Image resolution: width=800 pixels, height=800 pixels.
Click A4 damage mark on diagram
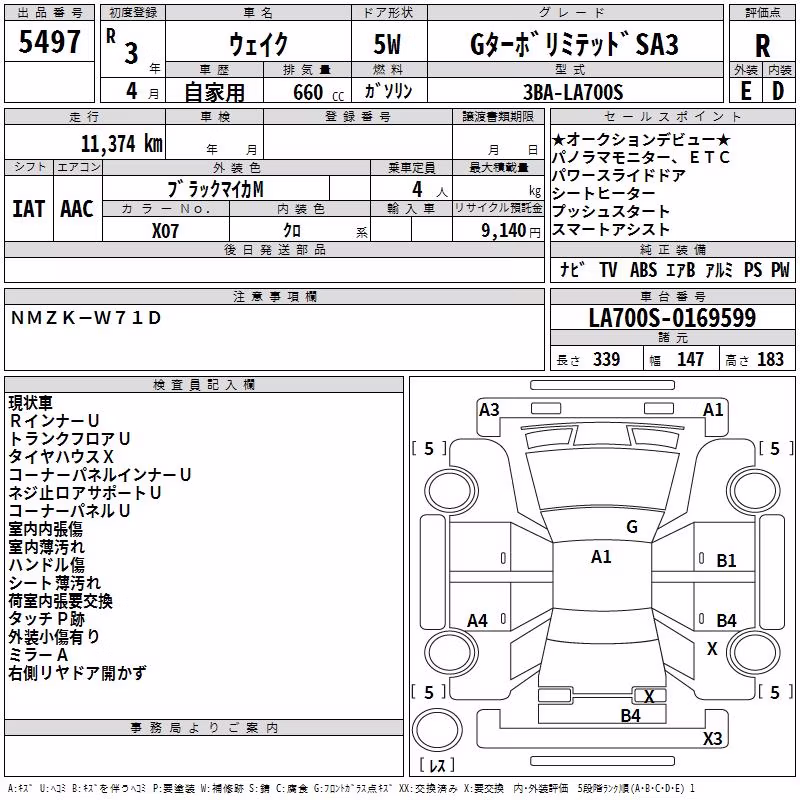[x=478, y=621]
